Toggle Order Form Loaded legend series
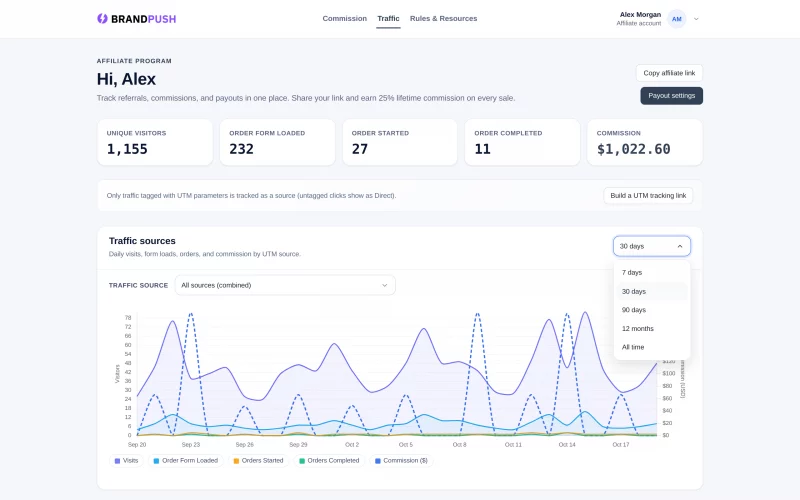The width and height of the screenshot is (800, 500). click(x=186, y=461)
